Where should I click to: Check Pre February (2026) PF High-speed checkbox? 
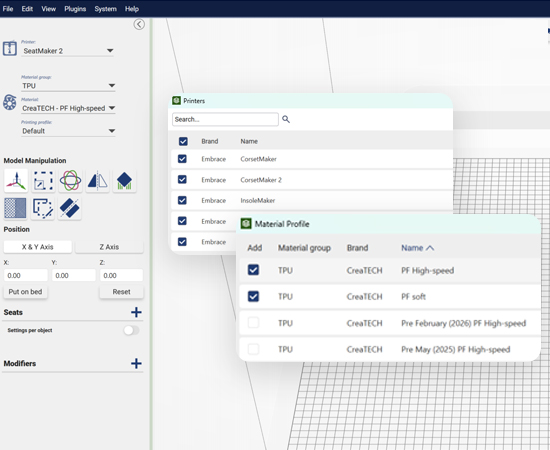tap(253, 323)
